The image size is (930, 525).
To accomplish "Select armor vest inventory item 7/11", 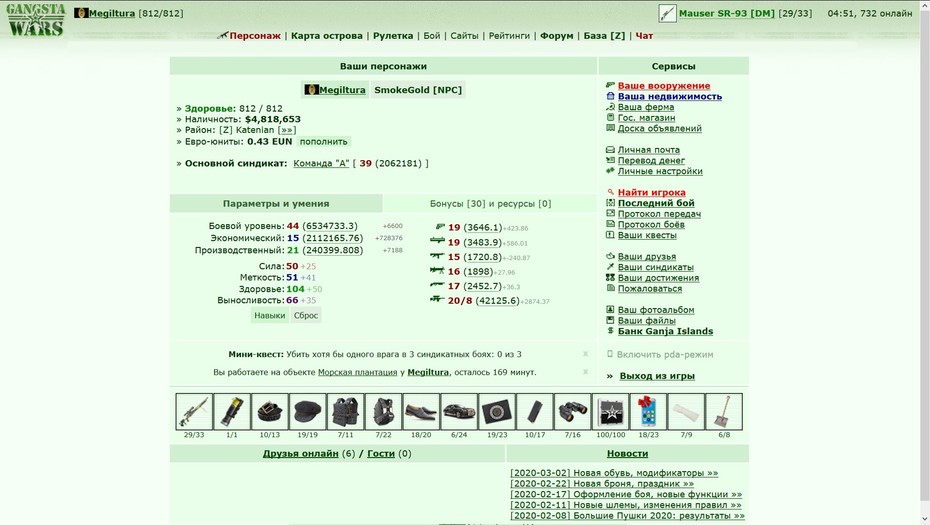I will tap(346, 411).
